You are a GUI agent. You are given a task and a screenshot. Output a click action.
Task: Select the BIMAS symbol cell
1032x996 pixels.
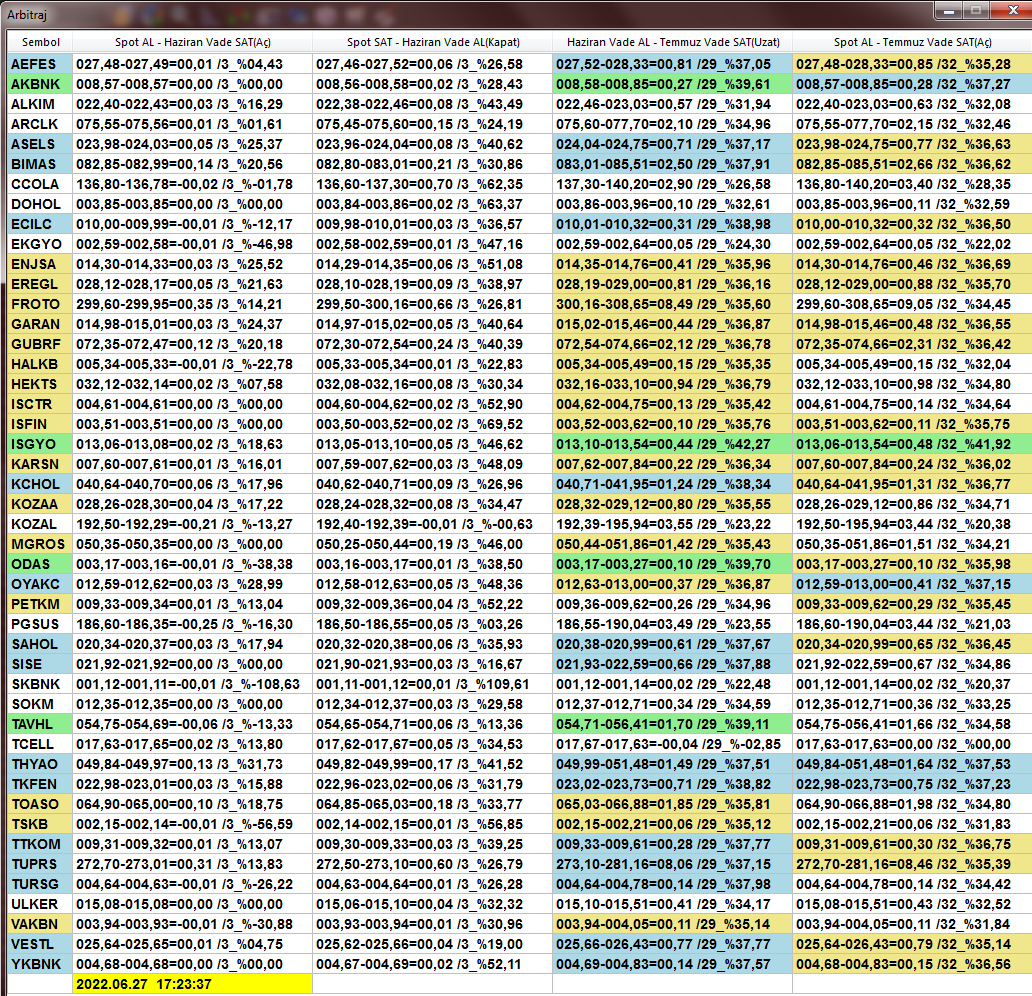(39, 164)
